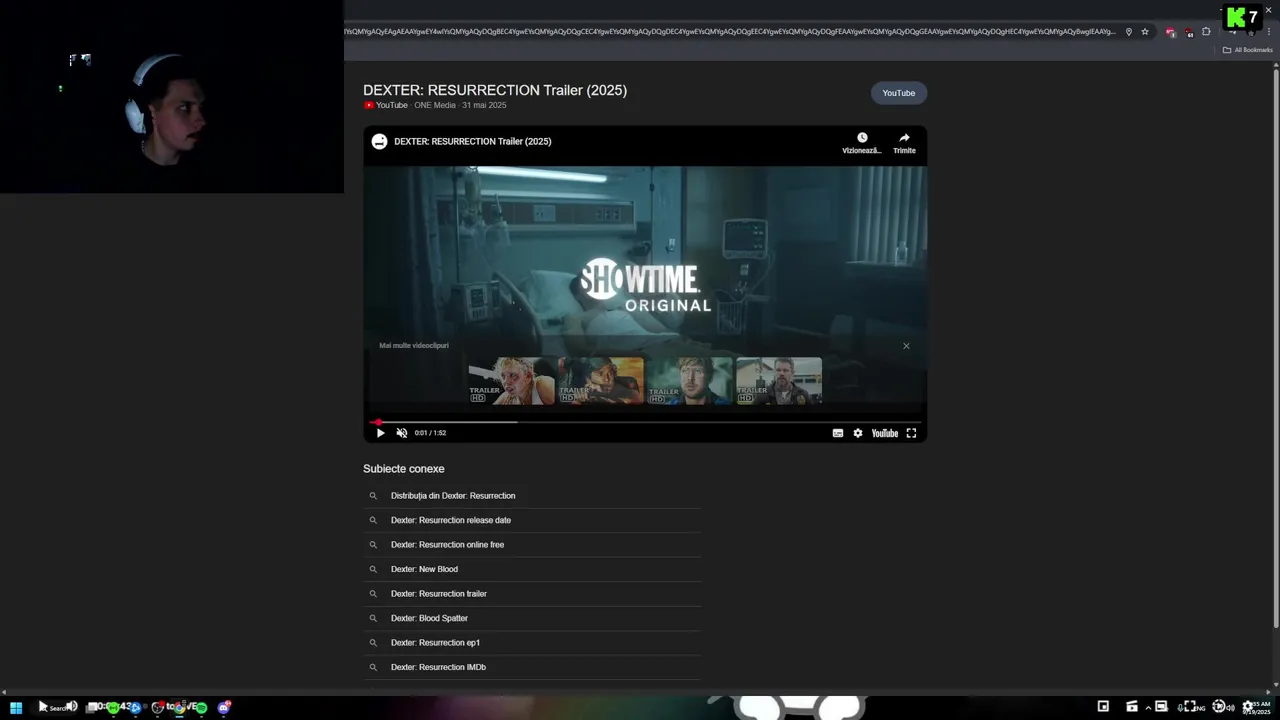Click the page vertical scrollbar
1280x720 pixels.
pos(1275,350)
